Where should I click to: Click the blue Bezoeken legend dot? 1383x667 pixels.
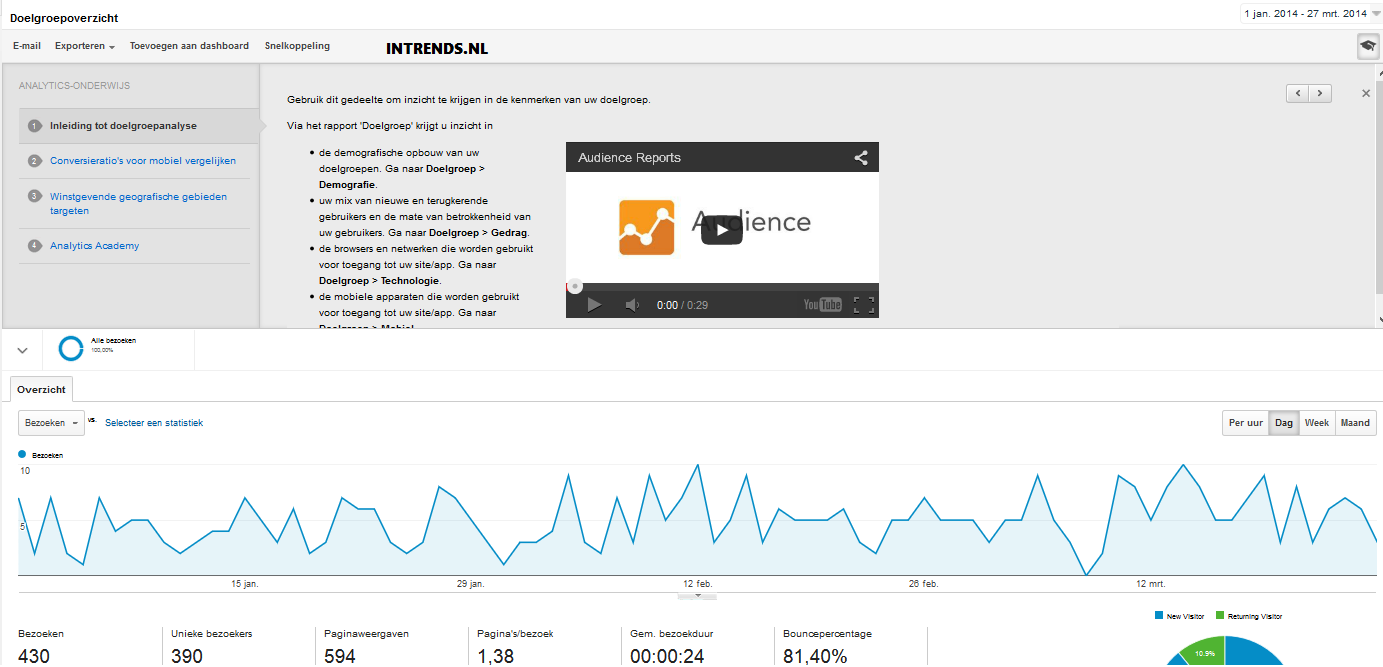click(x=22, y=454)
